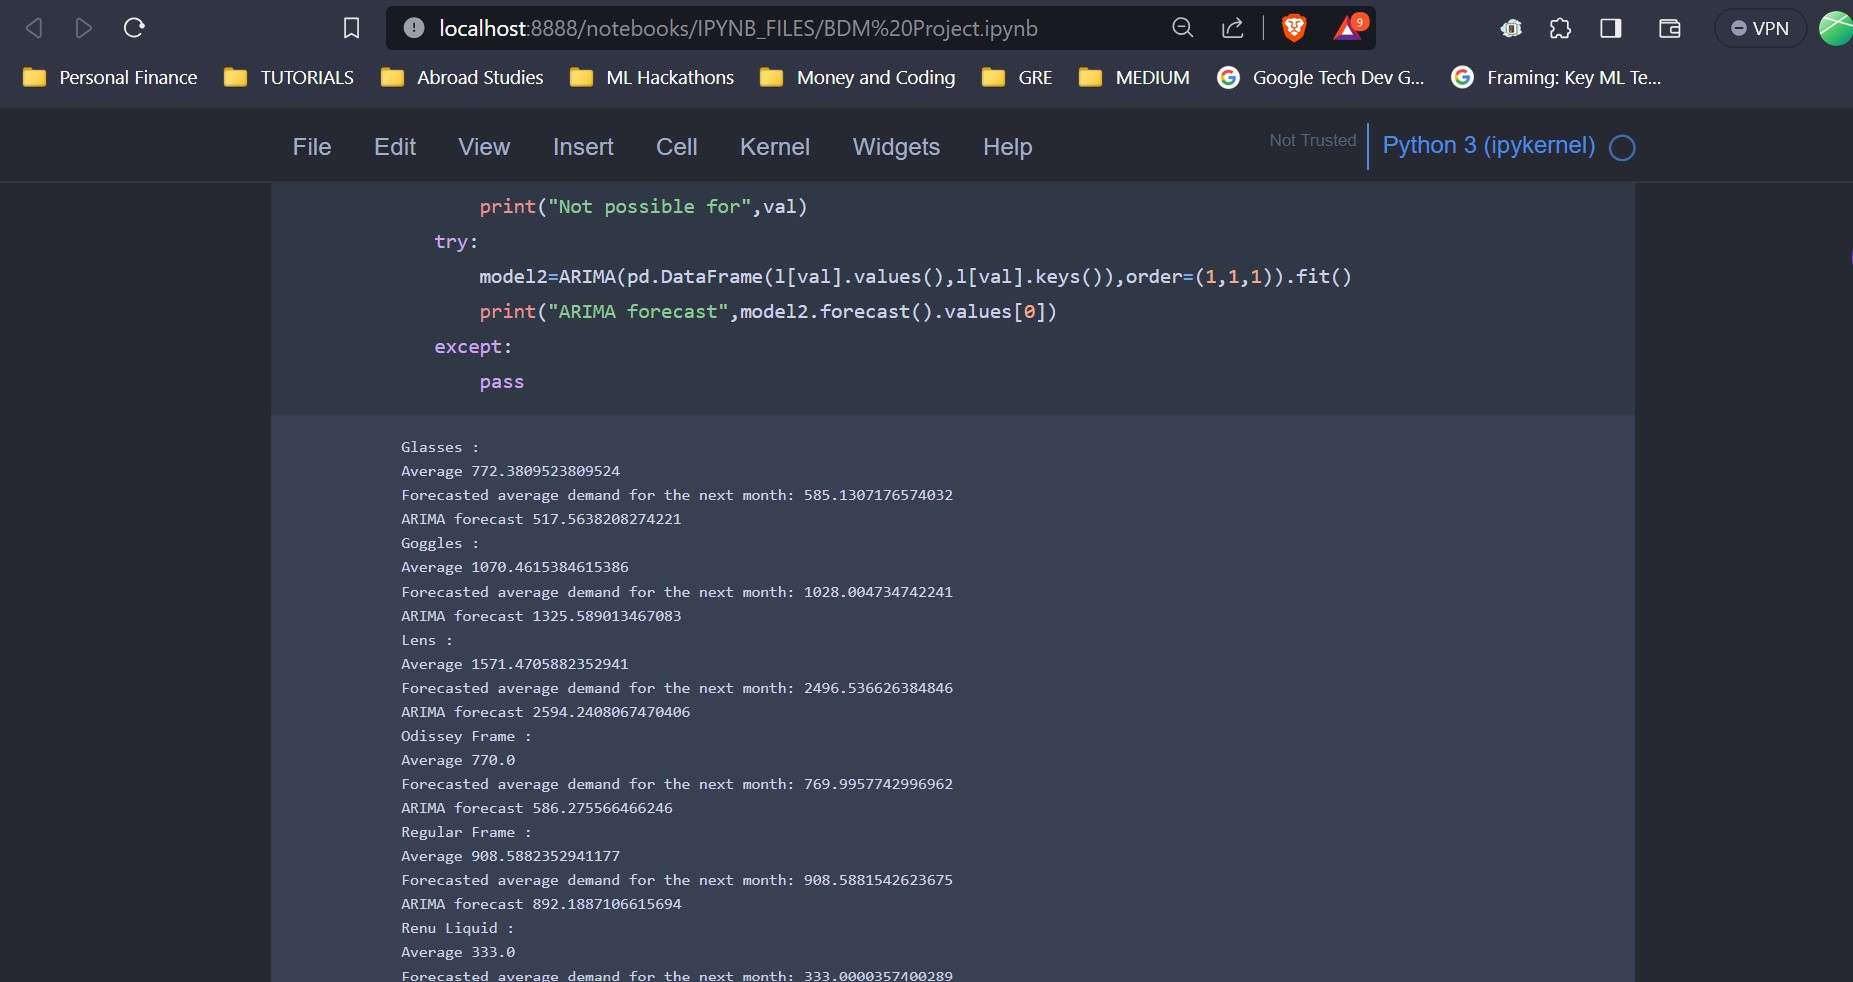The width and height of the screenshot is (1853, 982).
Task: Click output line 'Regular Frame :'
Action: 466,832
